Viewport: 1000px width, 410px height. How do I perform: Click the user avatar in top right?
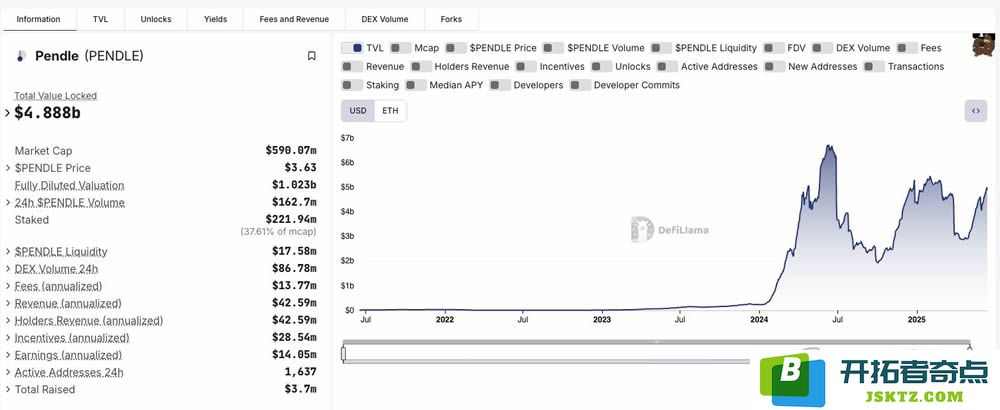point(984,45)
